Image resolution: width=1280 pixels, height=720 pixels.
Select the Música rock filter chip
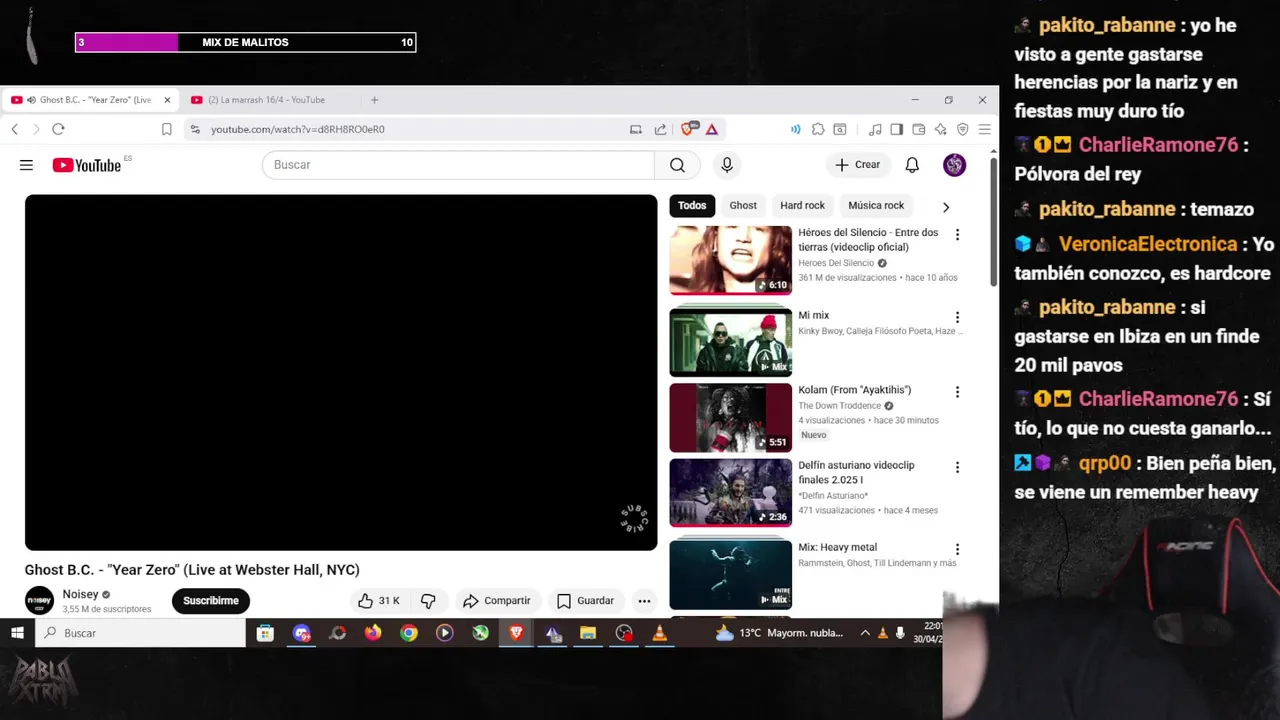click(x=876, y=206)
